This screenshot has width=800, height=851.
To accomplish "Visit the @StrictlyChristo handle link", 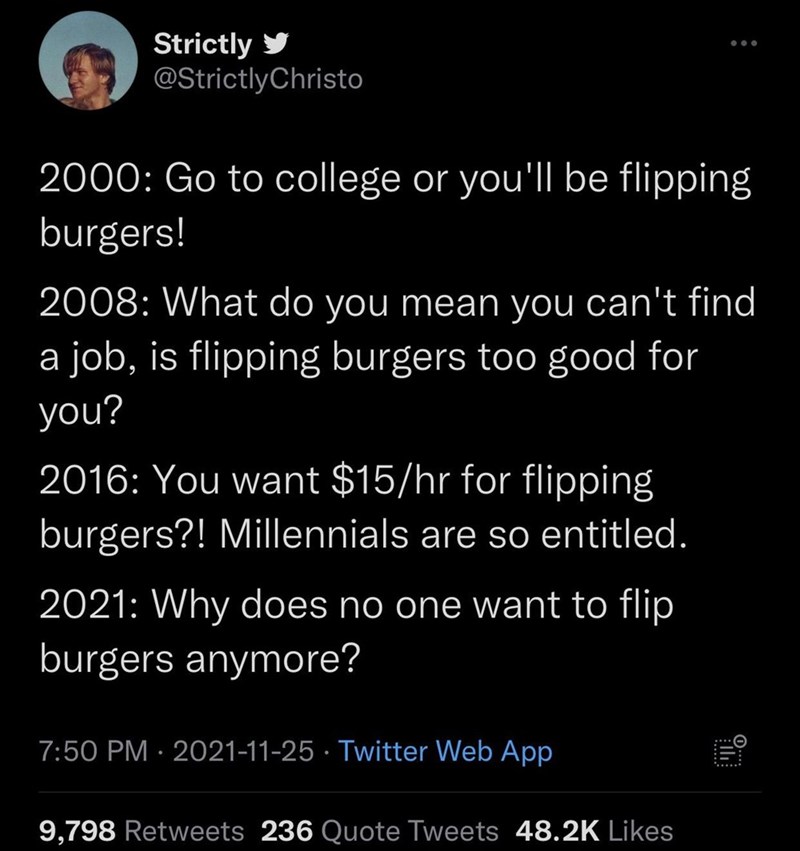I will point(258,78).
